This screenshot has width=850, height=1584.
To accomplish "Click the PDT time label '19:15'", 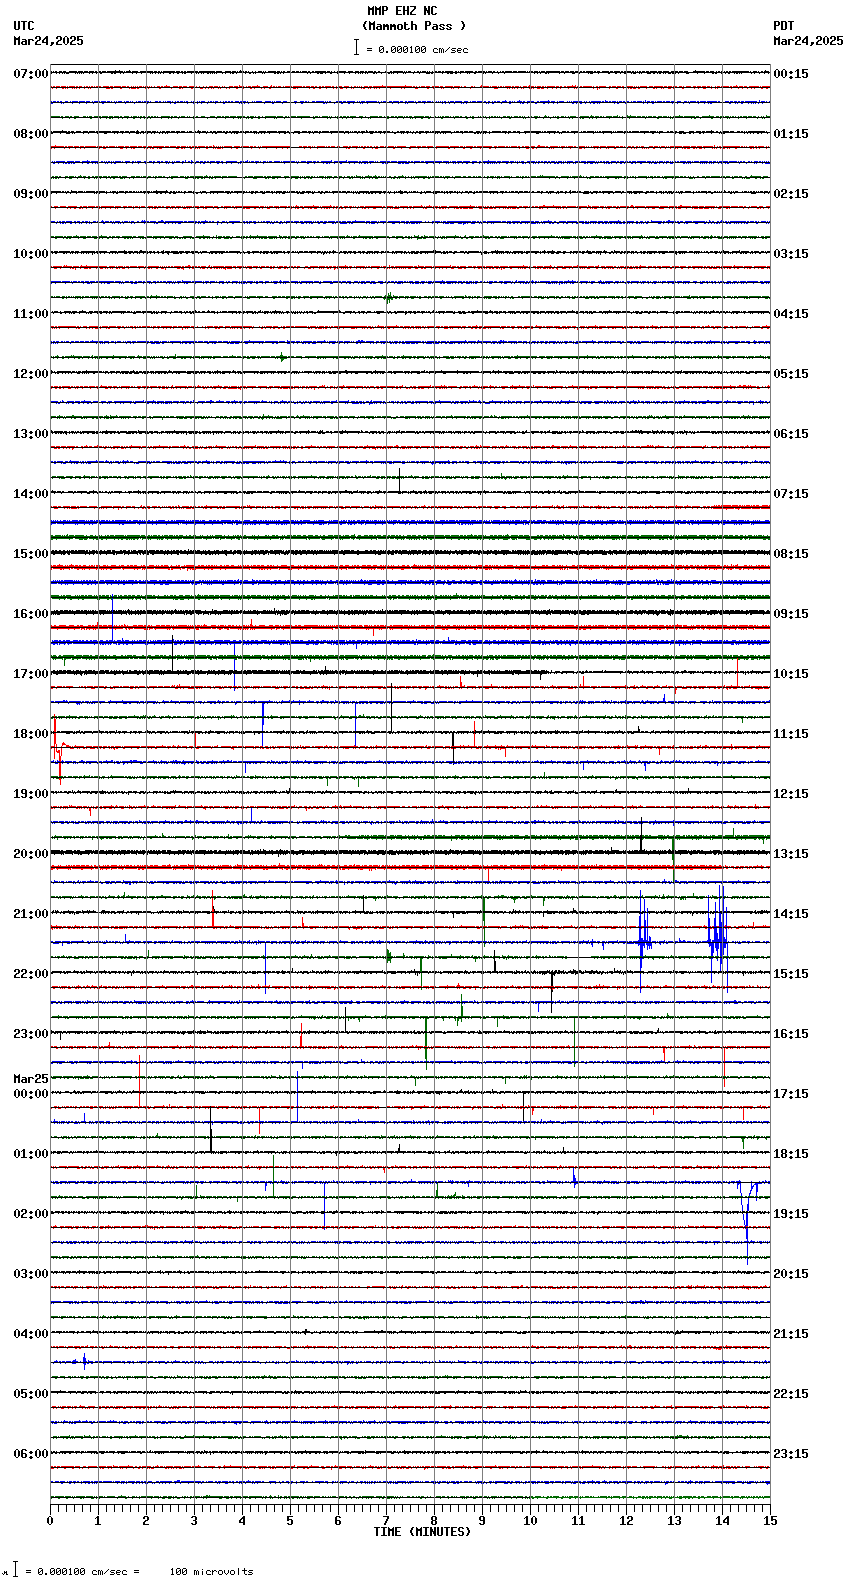I will tap(791, 1214).
